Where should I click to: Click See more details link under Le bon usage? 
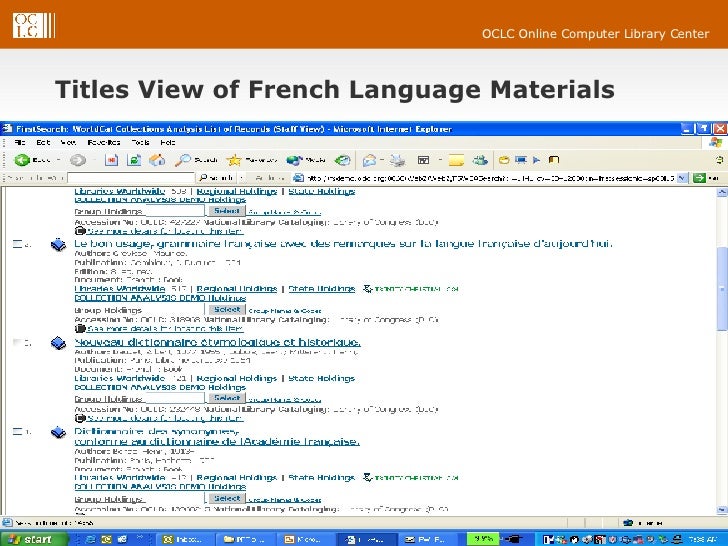[x=165, y=329]
